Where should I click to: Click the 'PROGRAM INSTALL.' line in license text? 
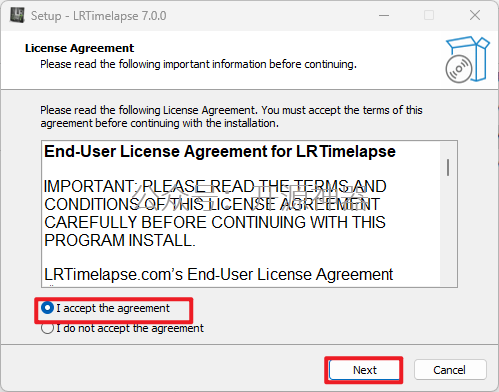(120, 240)
